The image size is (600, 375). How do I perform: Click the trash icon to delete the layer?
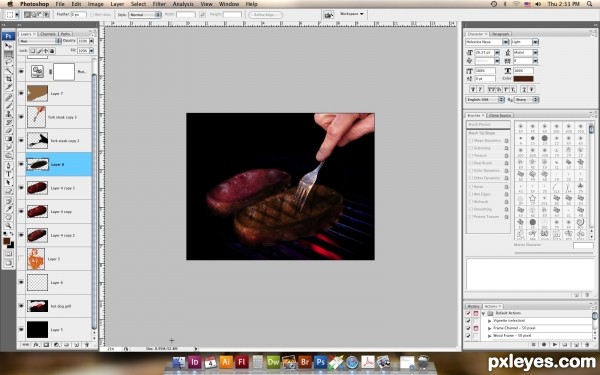coord(86,345)
